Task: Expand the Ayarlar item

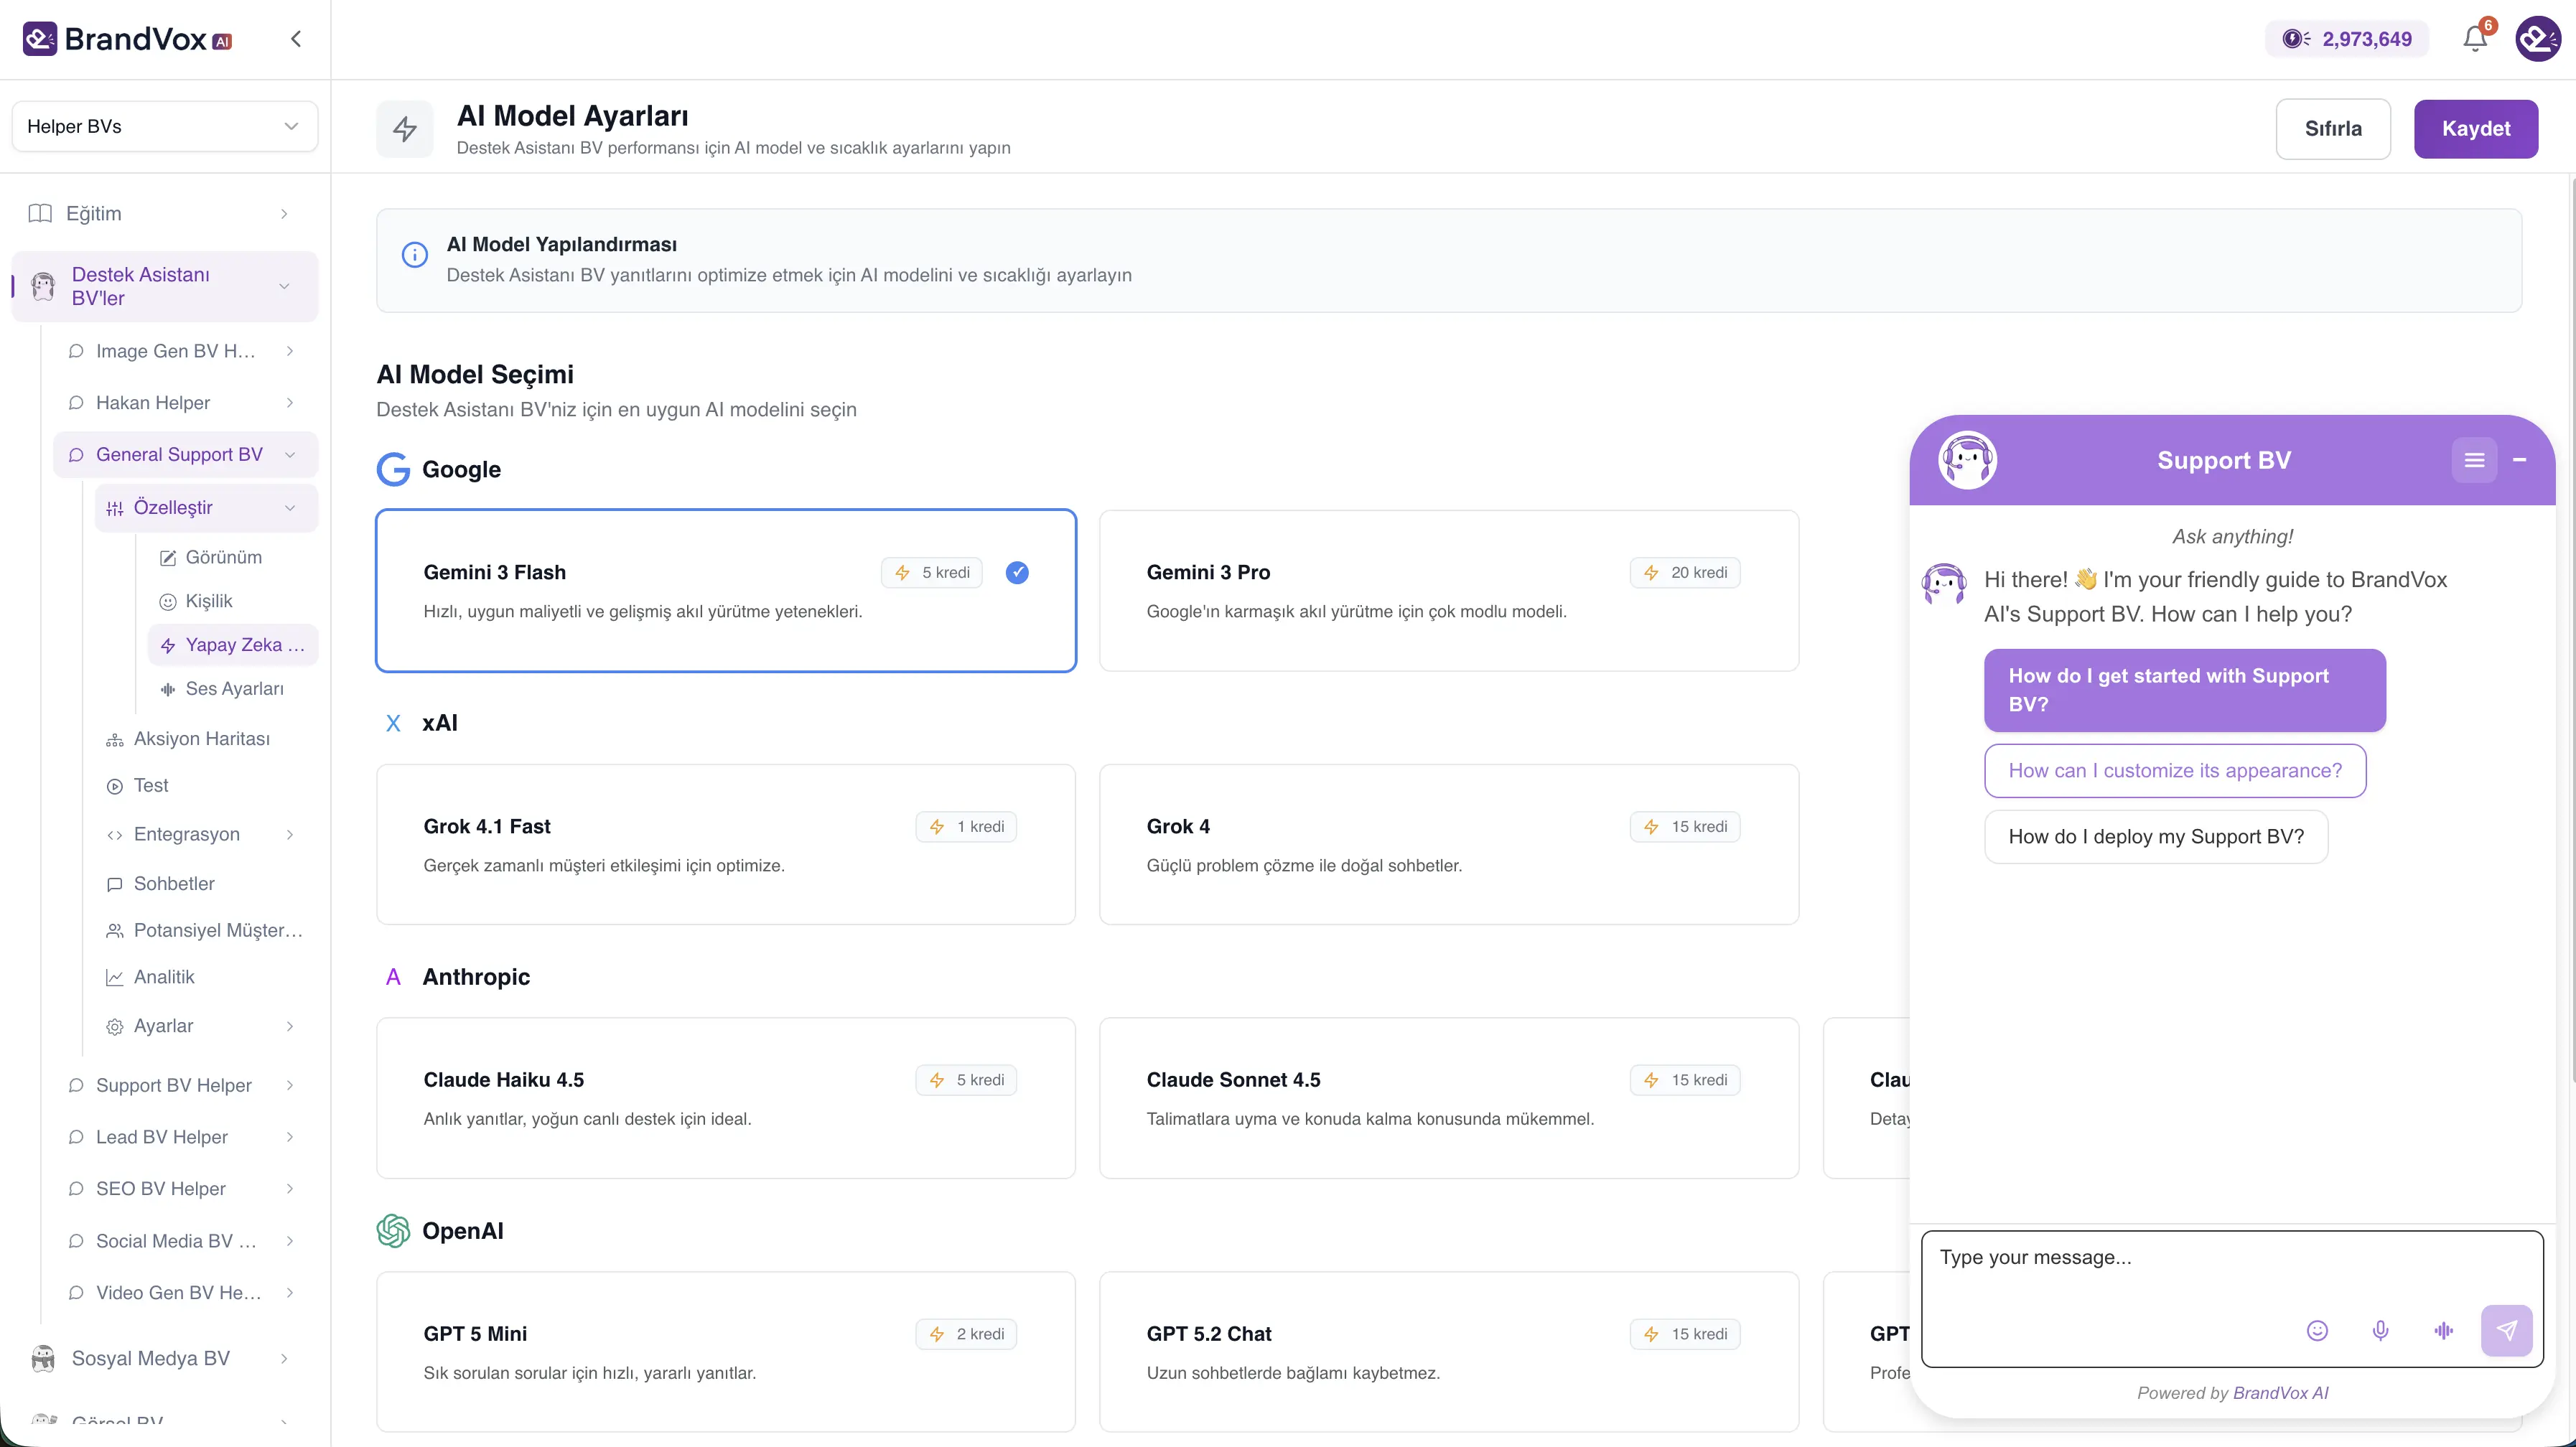Action: click(x=206, y=1026)
